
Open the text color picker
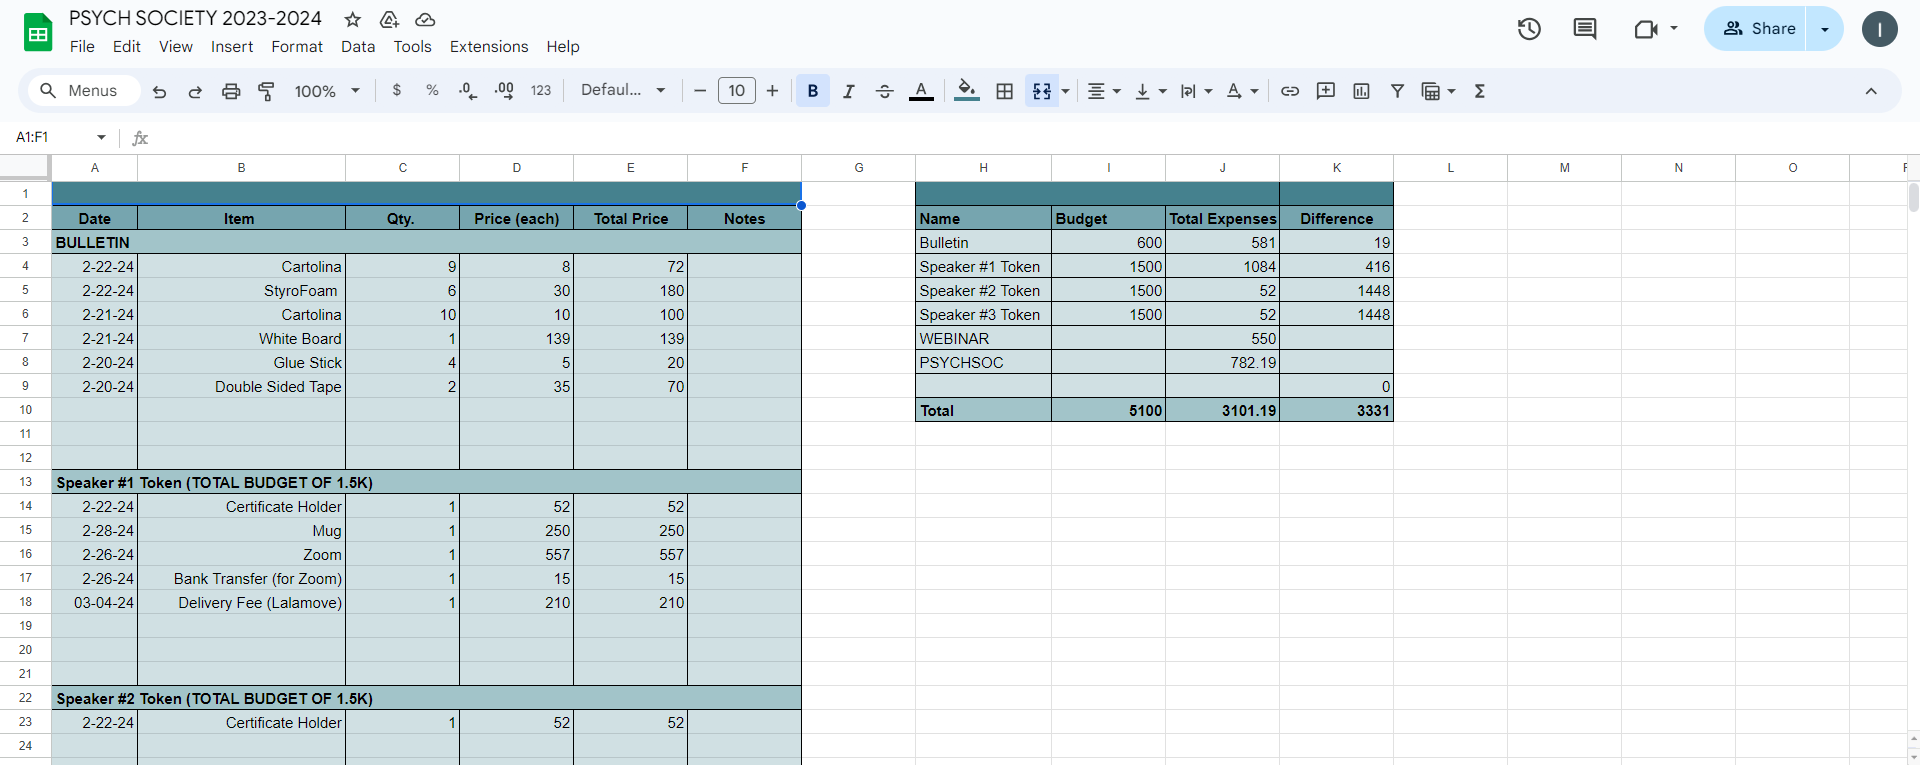[x=921, y=91]
